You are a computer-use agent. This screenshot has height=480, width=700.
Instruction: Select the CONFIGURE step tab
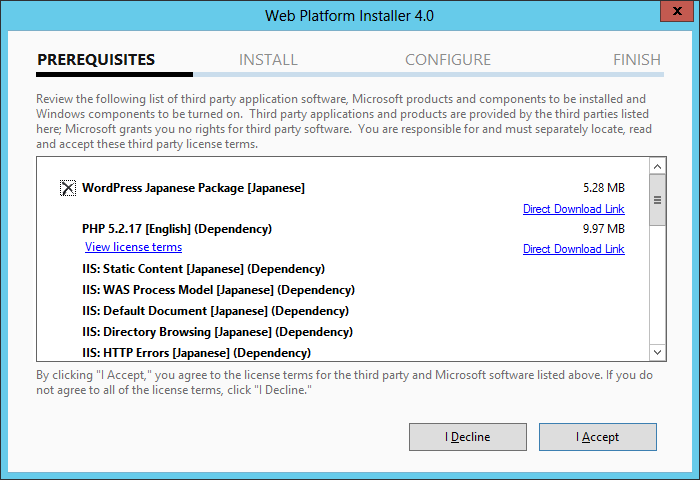[x=448, y=59]
